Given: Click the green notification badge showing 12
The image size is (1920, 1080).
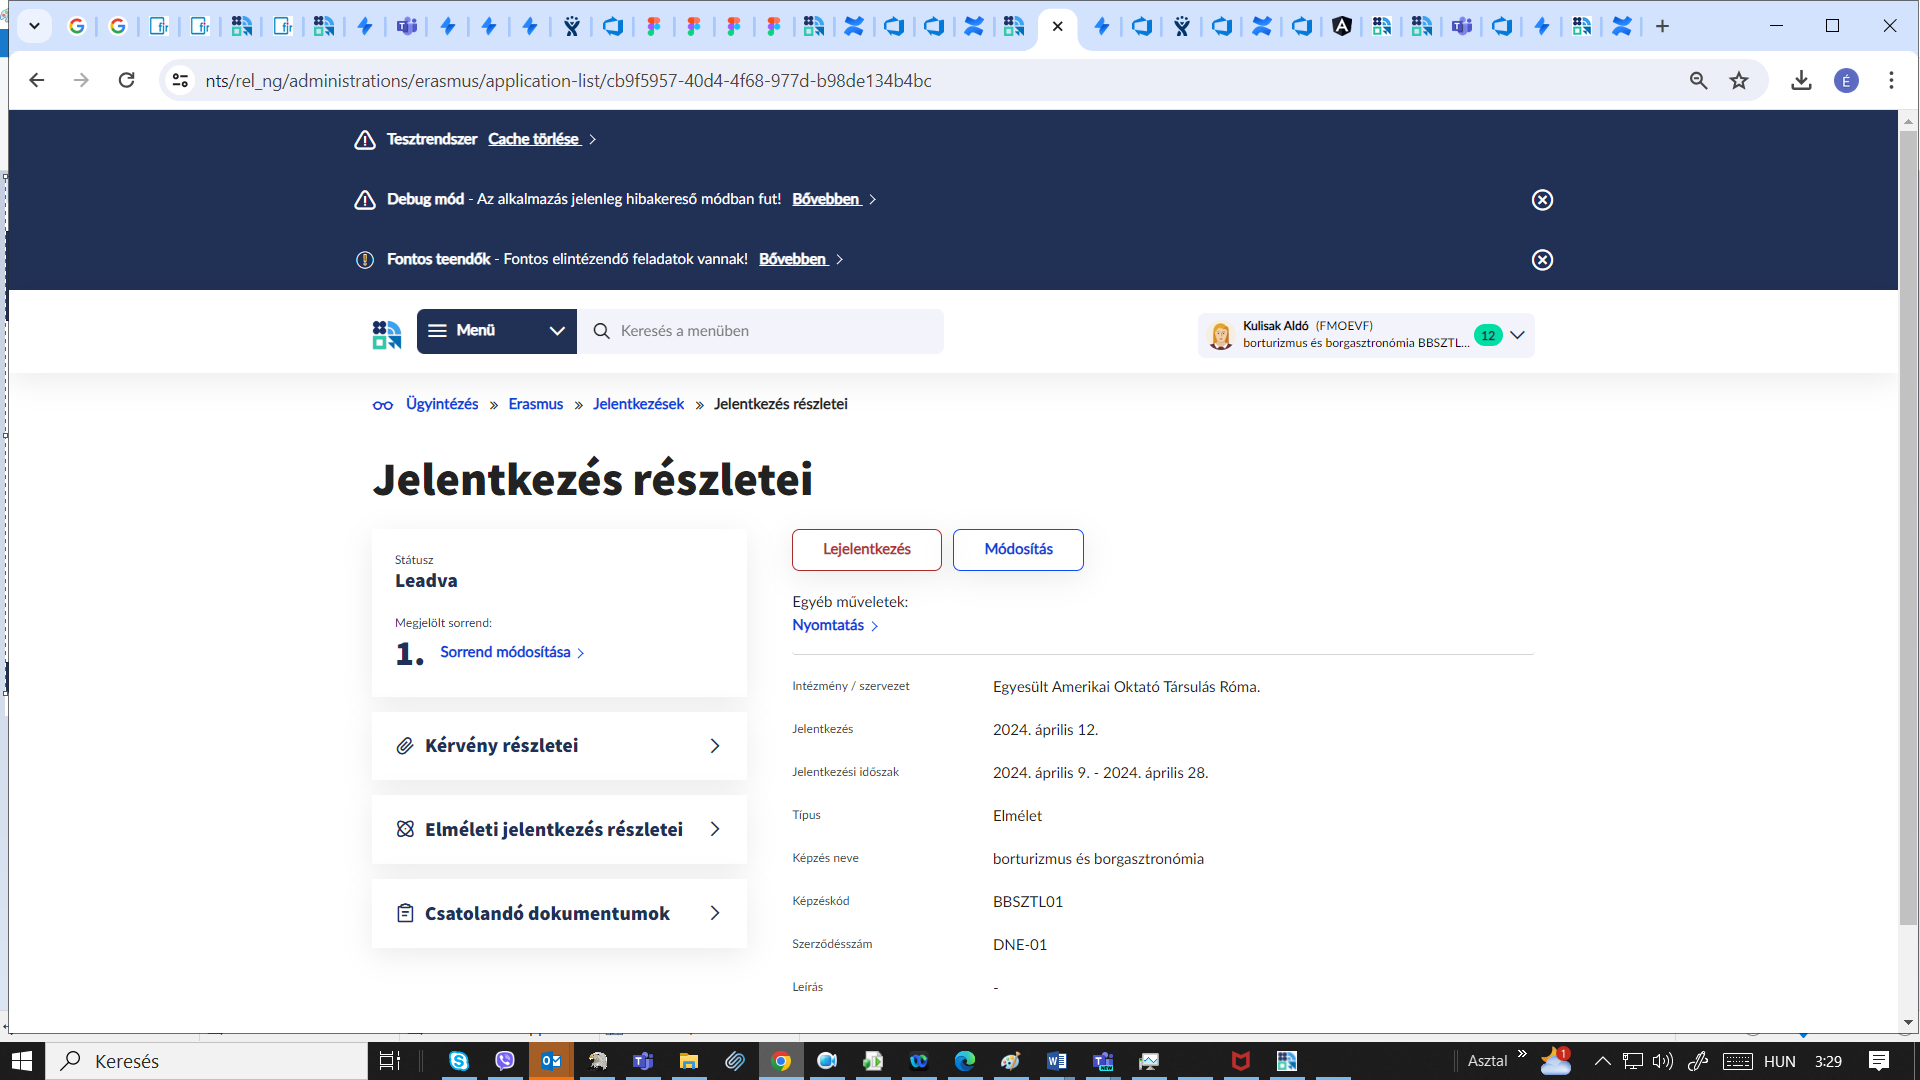Looking at the screenshot, I should click(1487, 336).
